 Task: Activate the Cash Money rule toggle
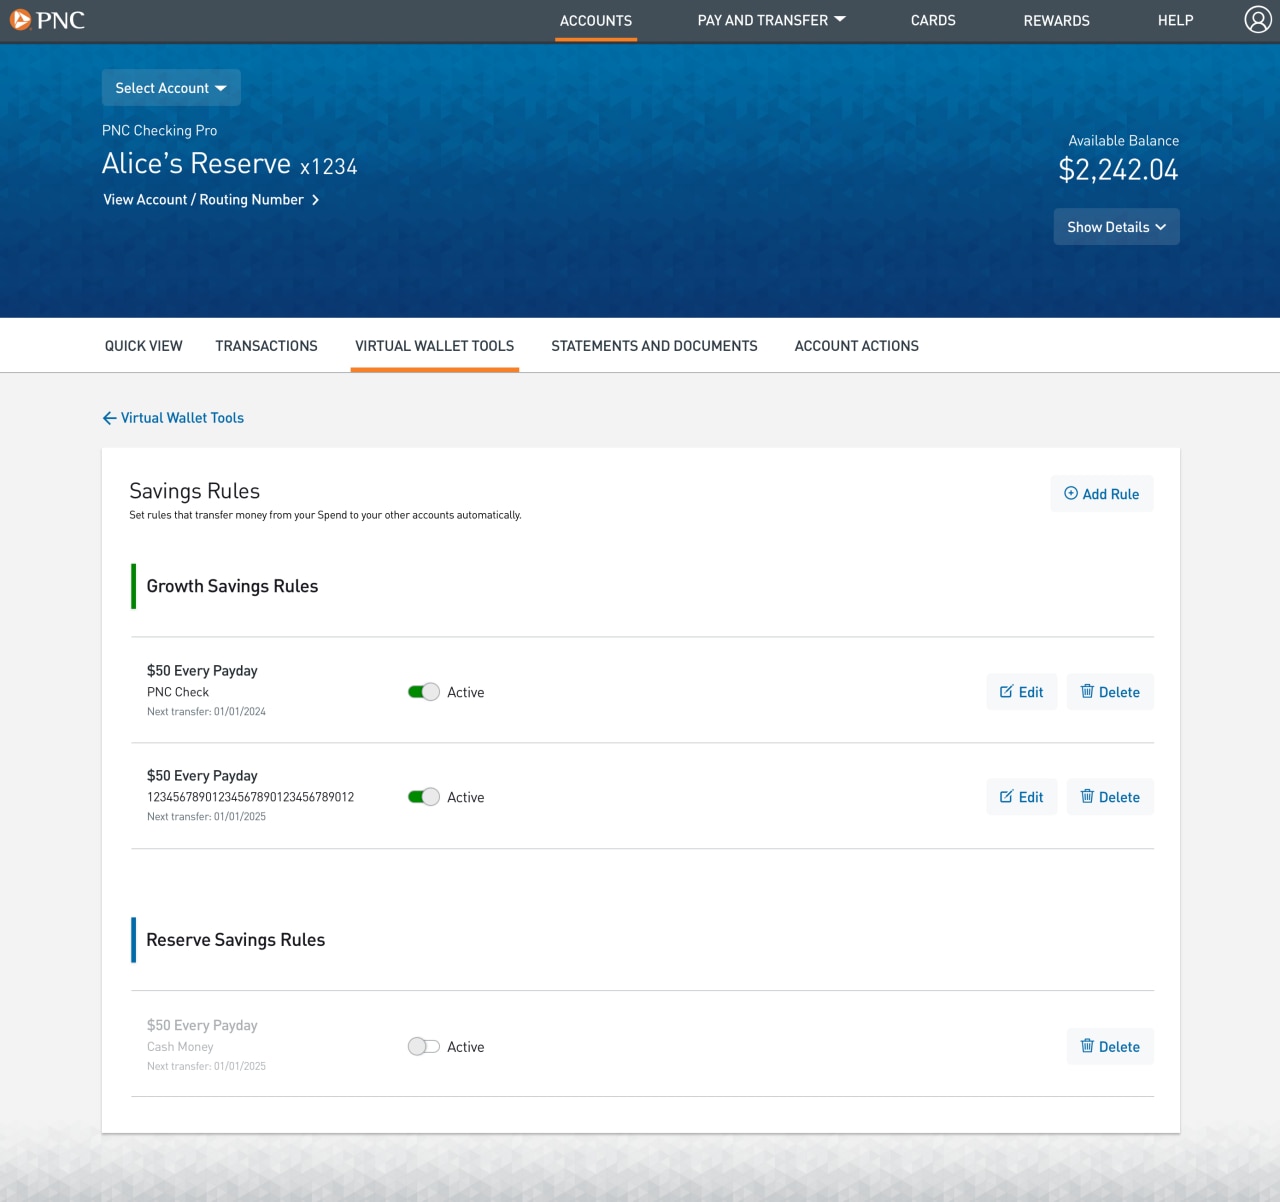423,1046
